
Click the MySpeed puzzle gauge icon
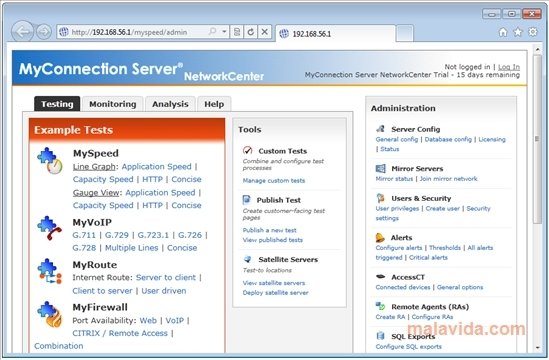click(x=50, y=161)
